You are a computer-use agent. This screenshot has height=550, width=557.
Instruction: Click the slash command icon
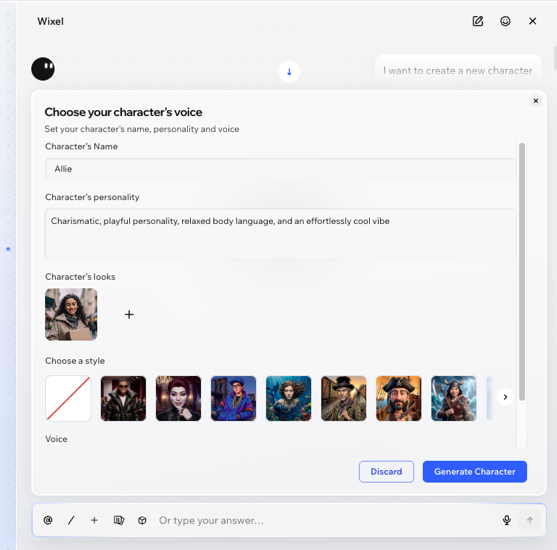click(x=71, y=520)
